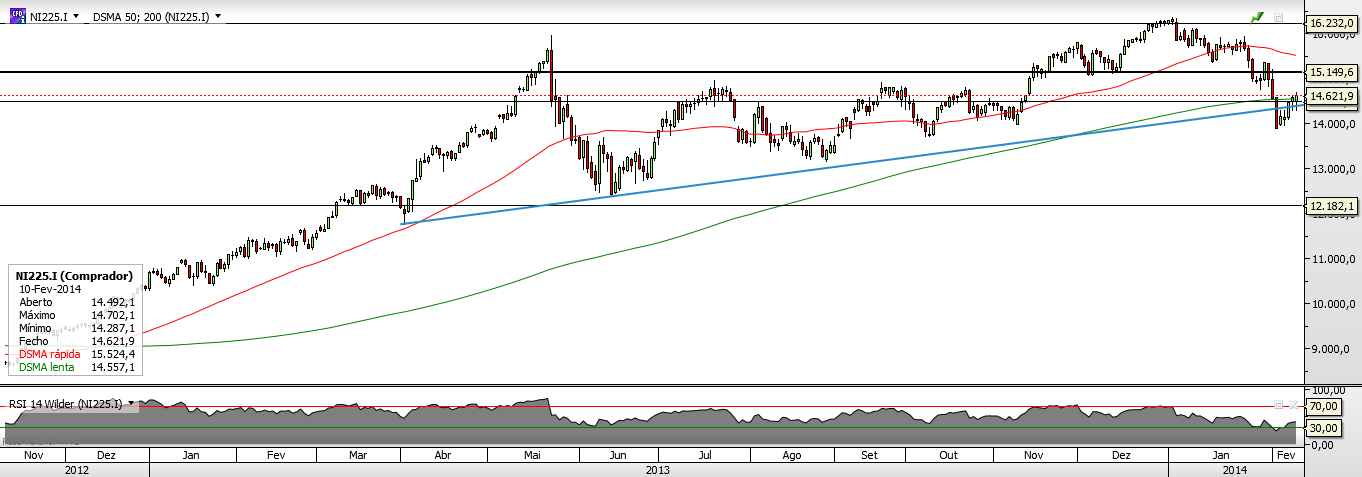Click the 14.621,9 current price label
Screen dimensions: 1362x477
point(1330,96)
